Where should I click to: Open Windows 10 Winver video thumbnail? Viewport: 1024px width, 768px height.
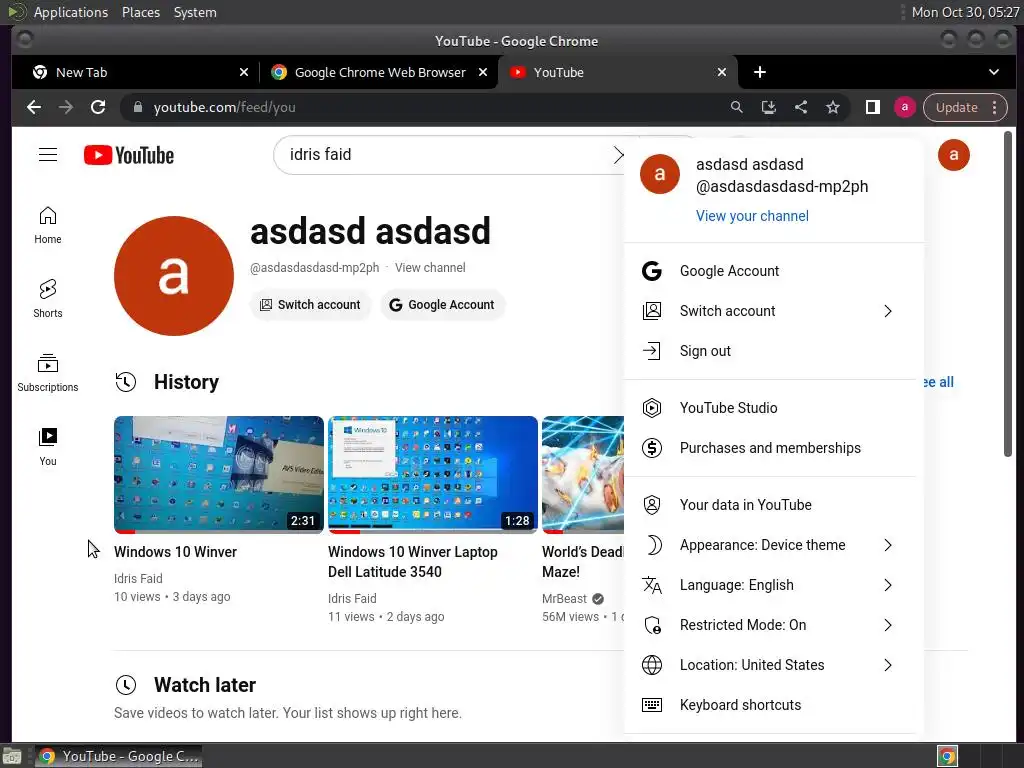coord(219,475)
